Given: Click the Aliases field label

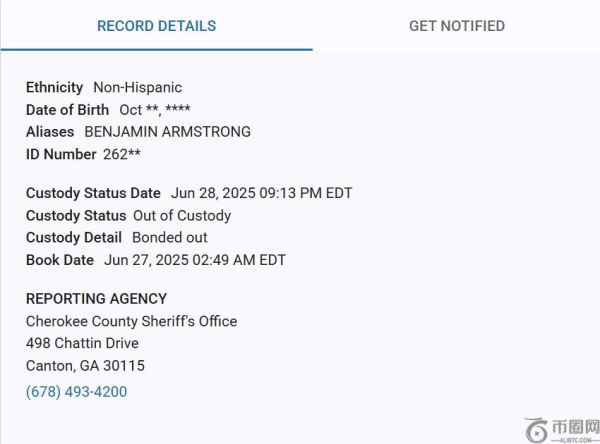Looking at the screenshot, I should point(50,132).
